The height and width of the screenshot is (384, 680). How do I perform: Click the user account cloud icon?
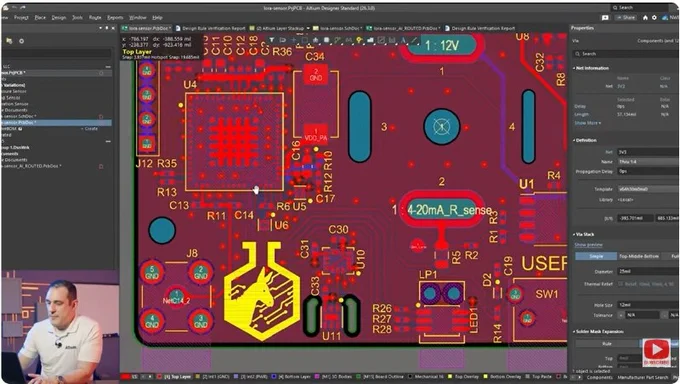[x=665, y=18]
